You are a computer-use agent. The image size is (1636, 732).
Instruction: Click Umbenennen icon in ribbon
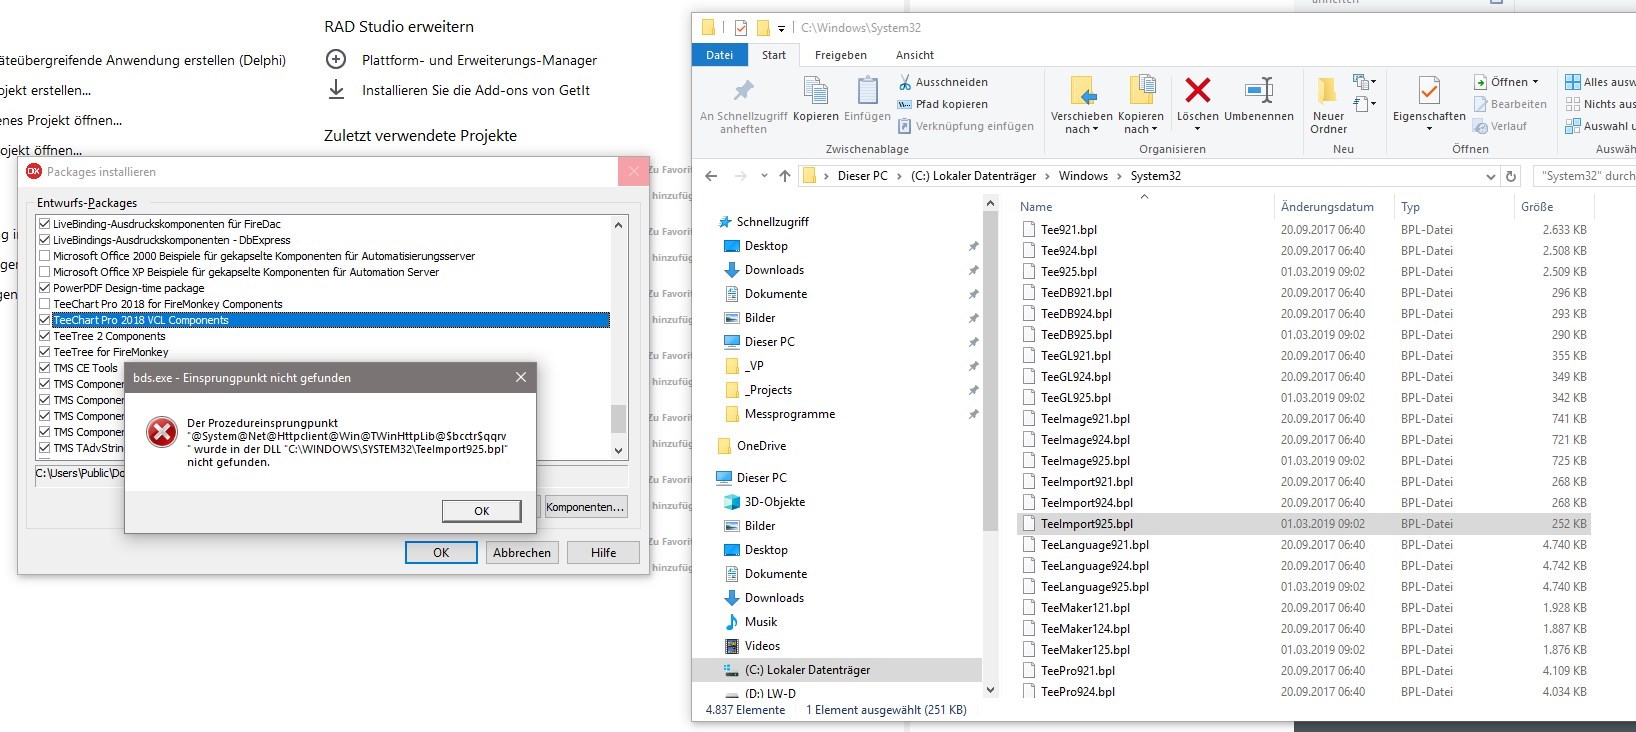(1259, 91)
